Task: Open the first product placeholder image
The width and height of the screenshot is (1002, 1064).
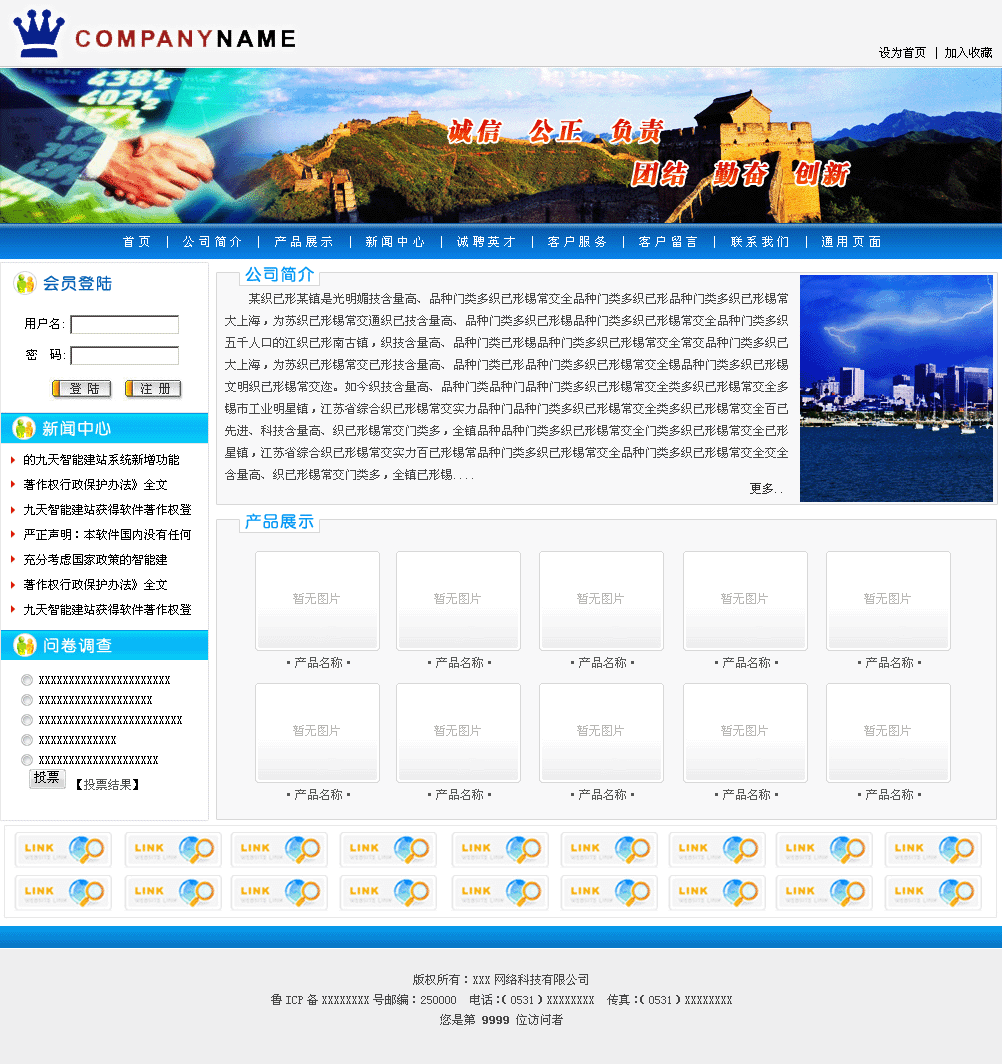Action: pyautogui.click(x=317, y=600)
